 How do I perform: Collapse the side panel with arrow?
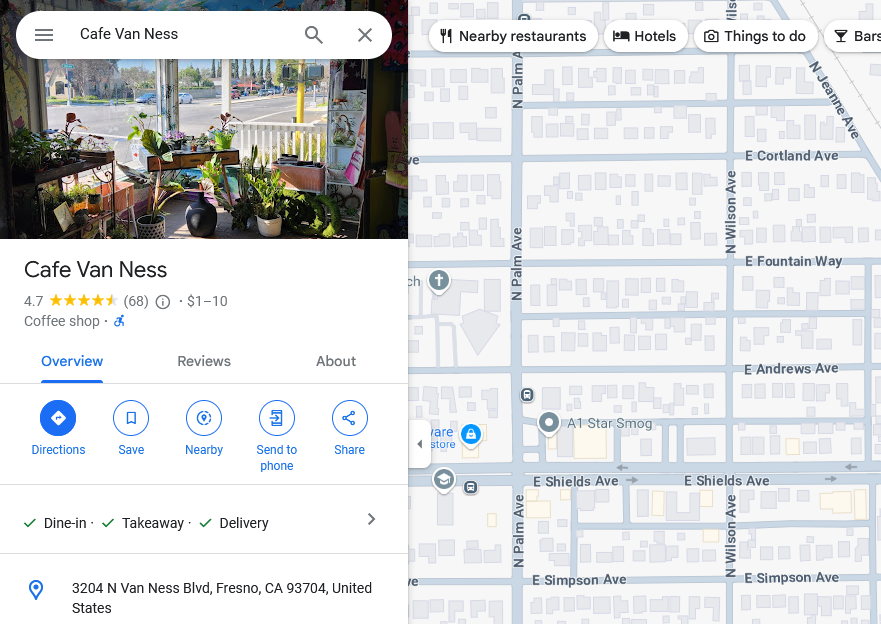point(420,444)
